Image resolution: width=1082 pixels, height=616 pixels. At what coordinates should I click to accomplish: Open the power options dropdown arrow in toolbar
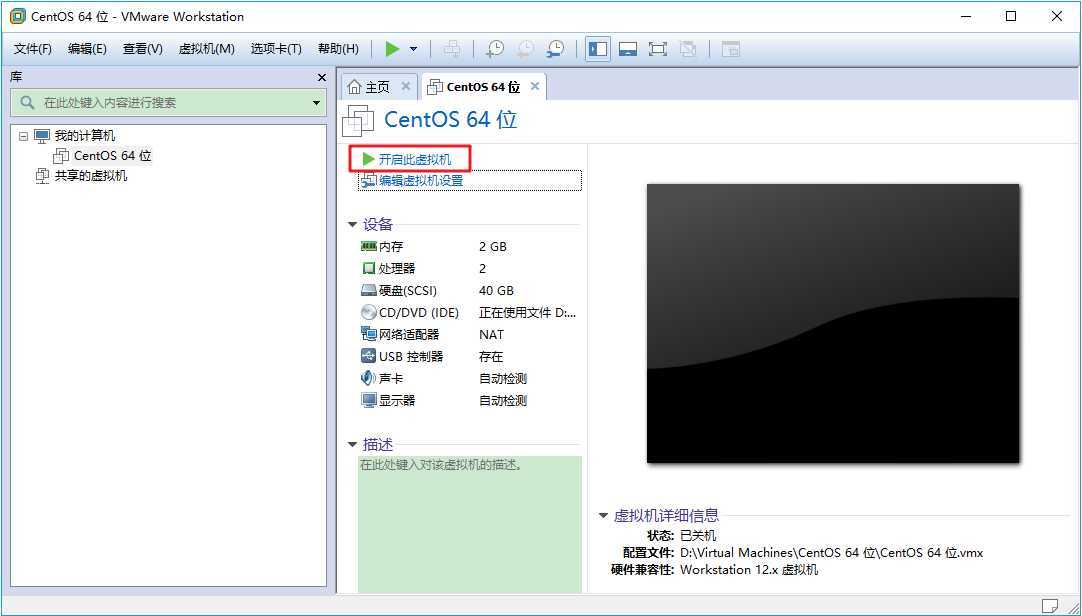(413, 49)
